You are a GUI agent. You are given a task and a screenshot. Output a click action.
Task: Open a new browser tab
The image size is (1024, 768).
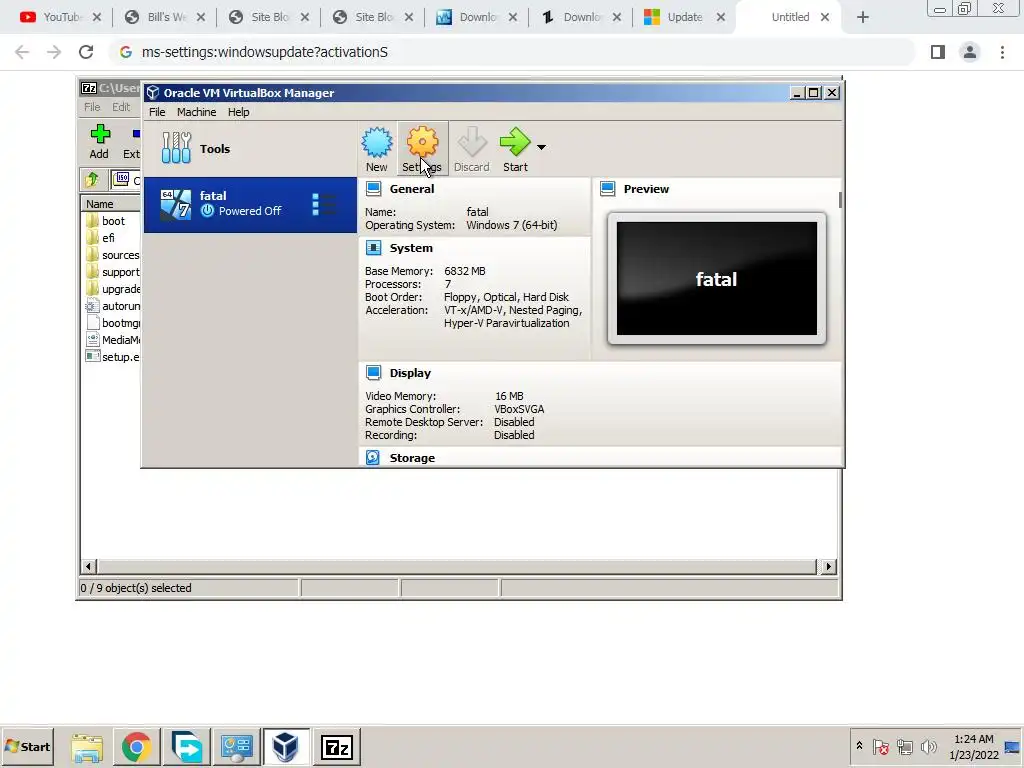[863, 17]
